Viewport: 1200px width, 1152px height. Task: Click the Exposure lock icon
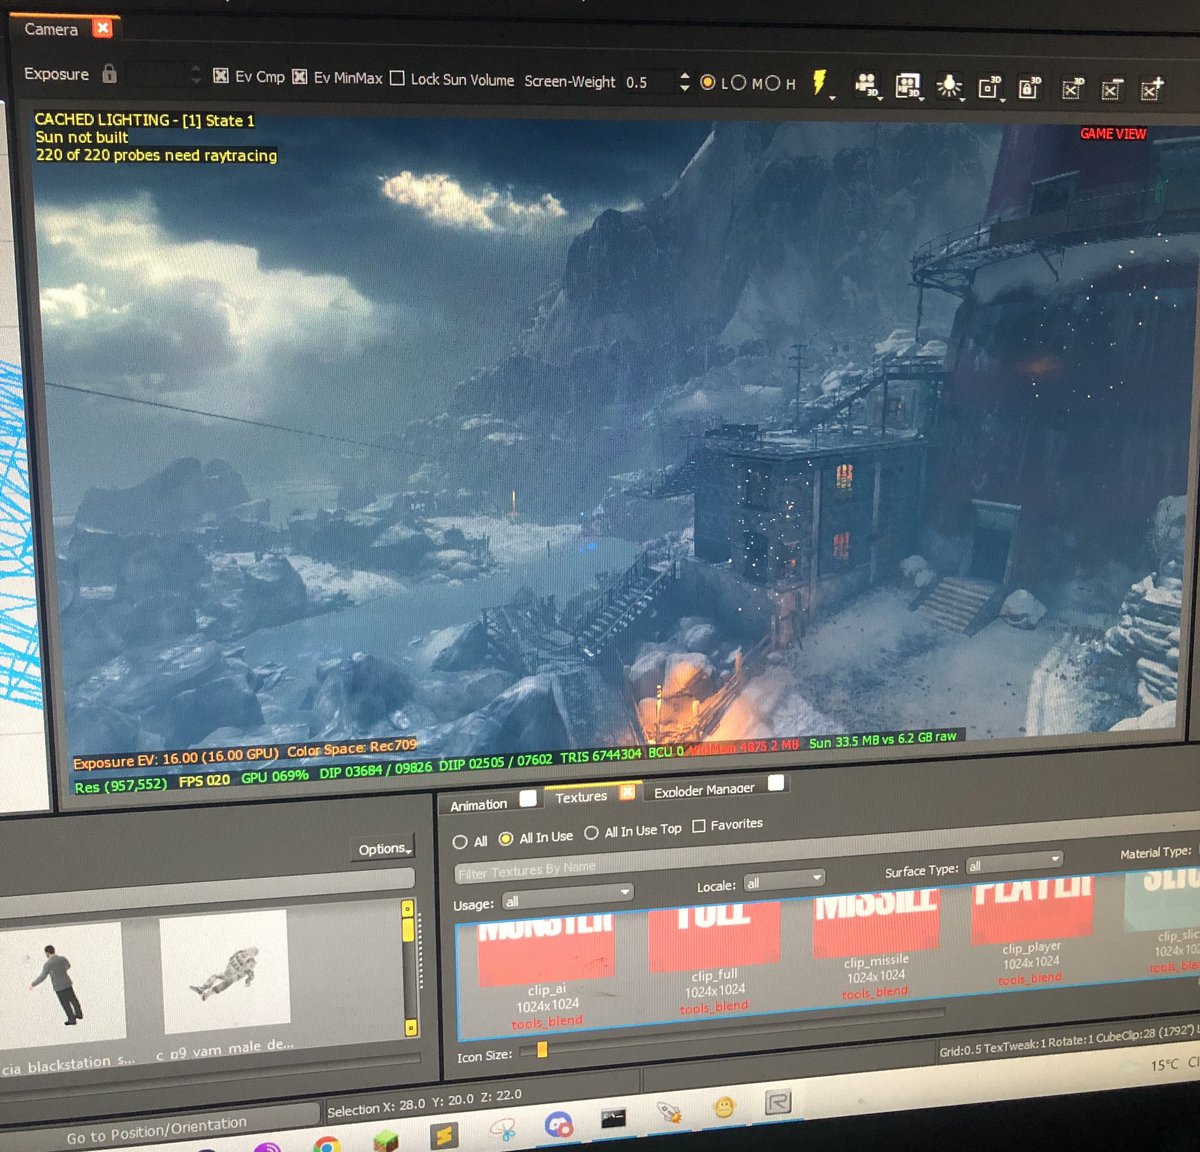pos(110,73)
